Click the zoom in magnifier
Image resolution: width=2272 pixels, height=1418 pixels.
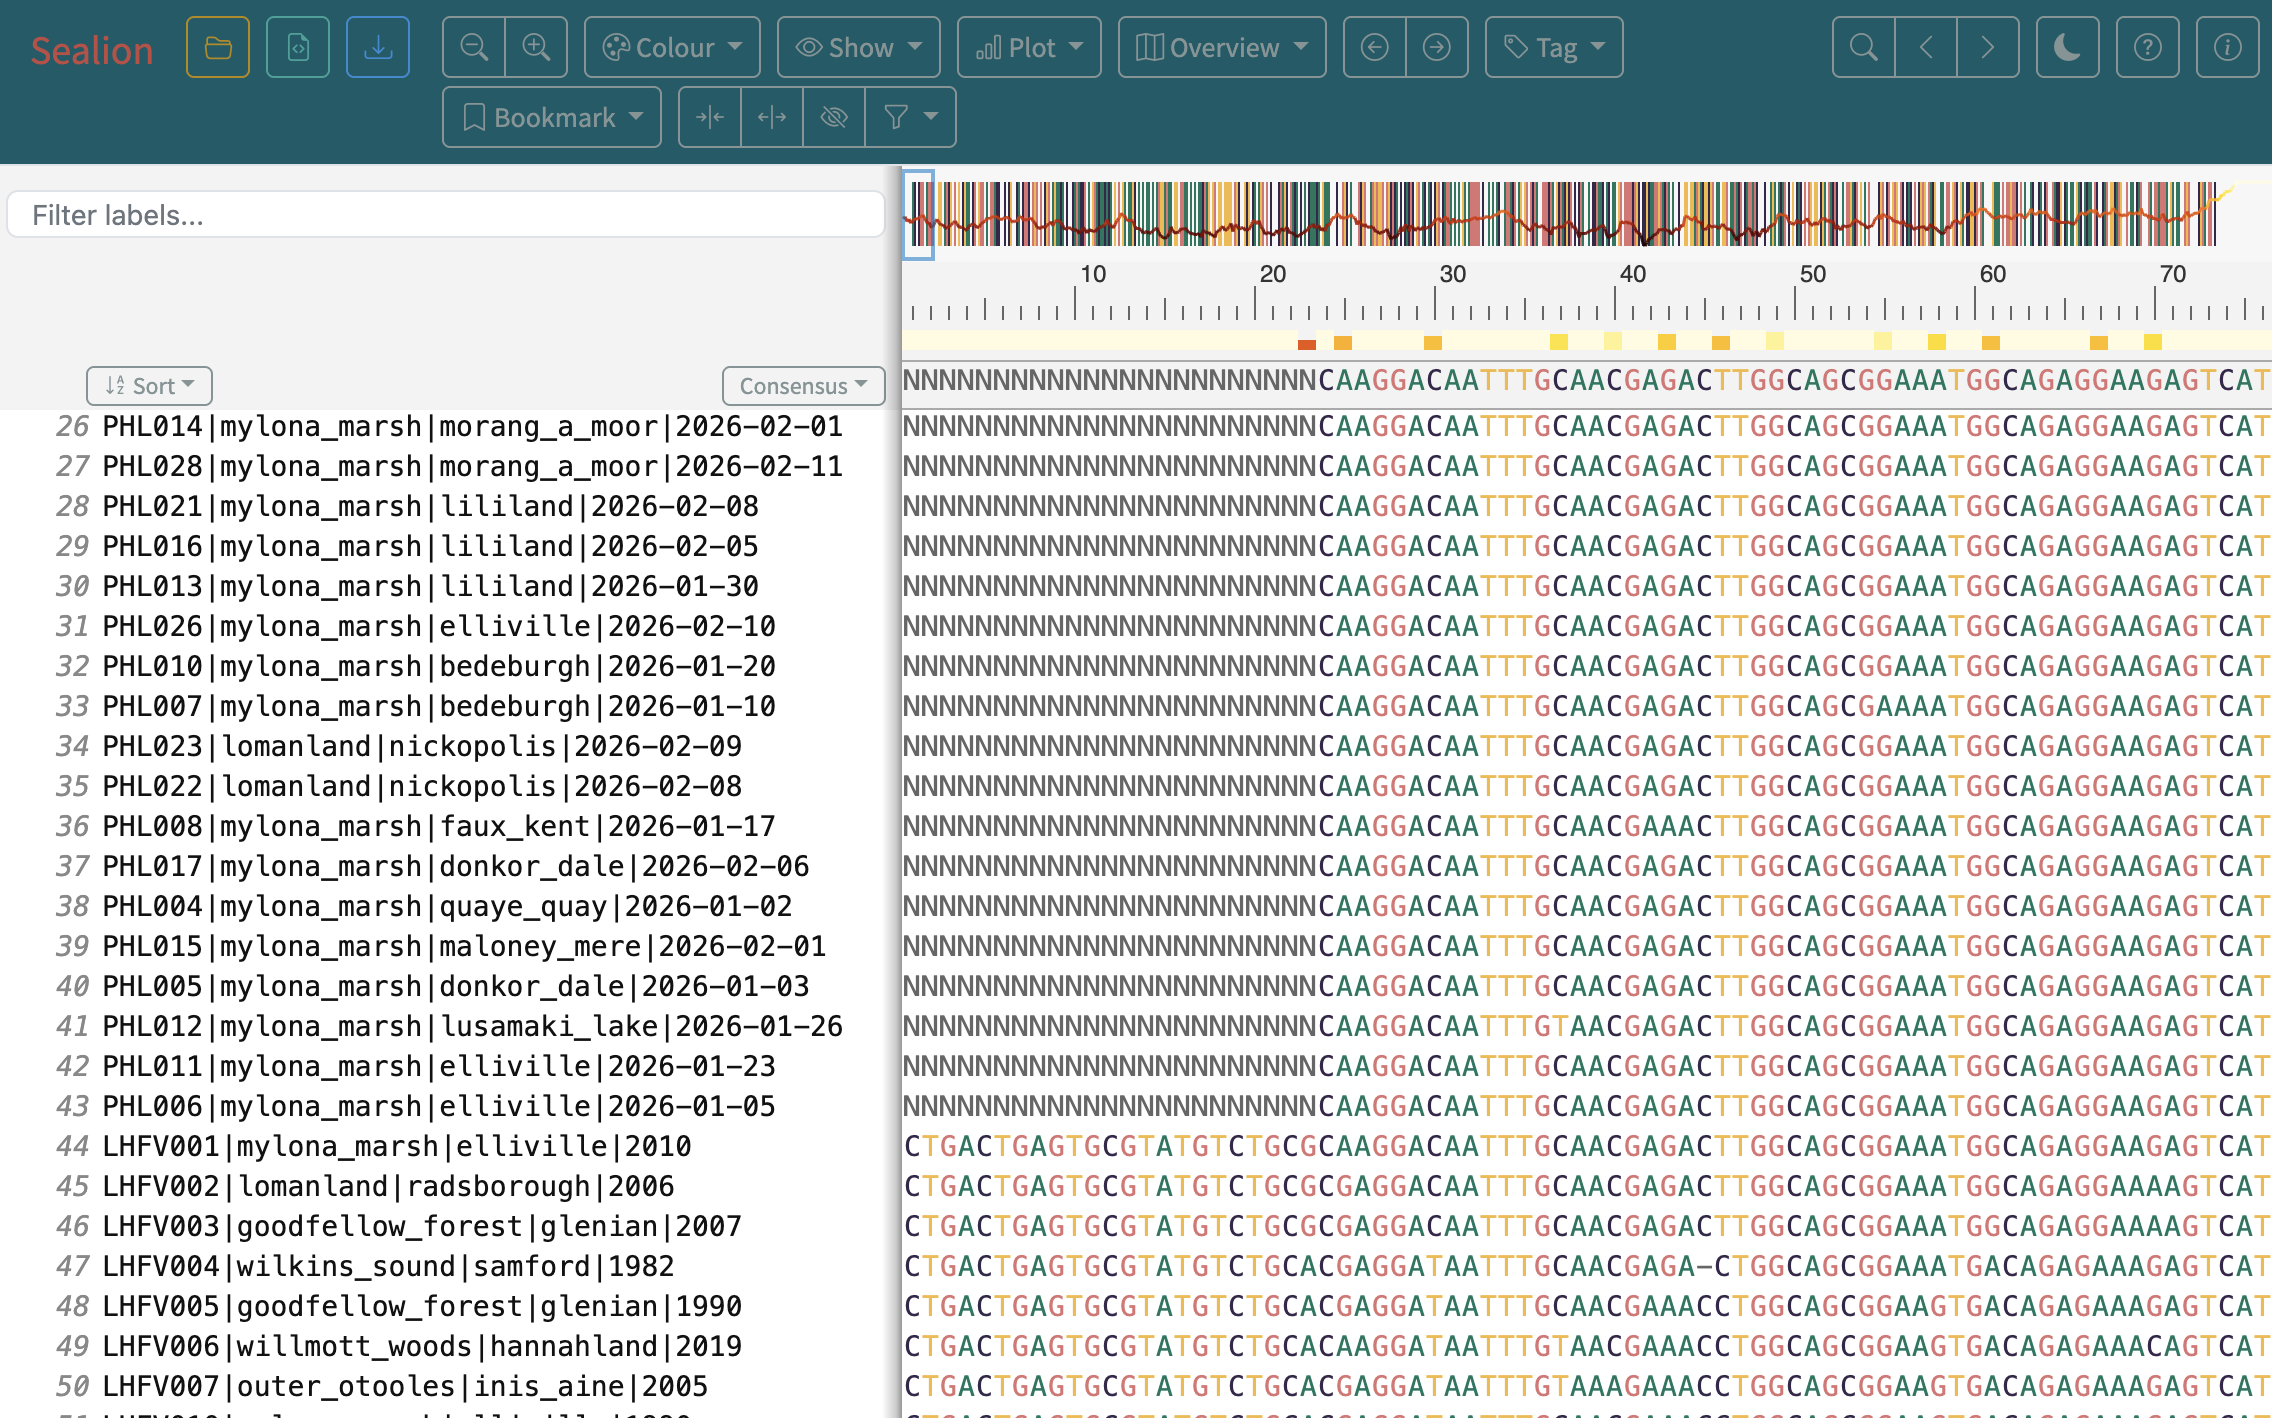pos(536,47)
